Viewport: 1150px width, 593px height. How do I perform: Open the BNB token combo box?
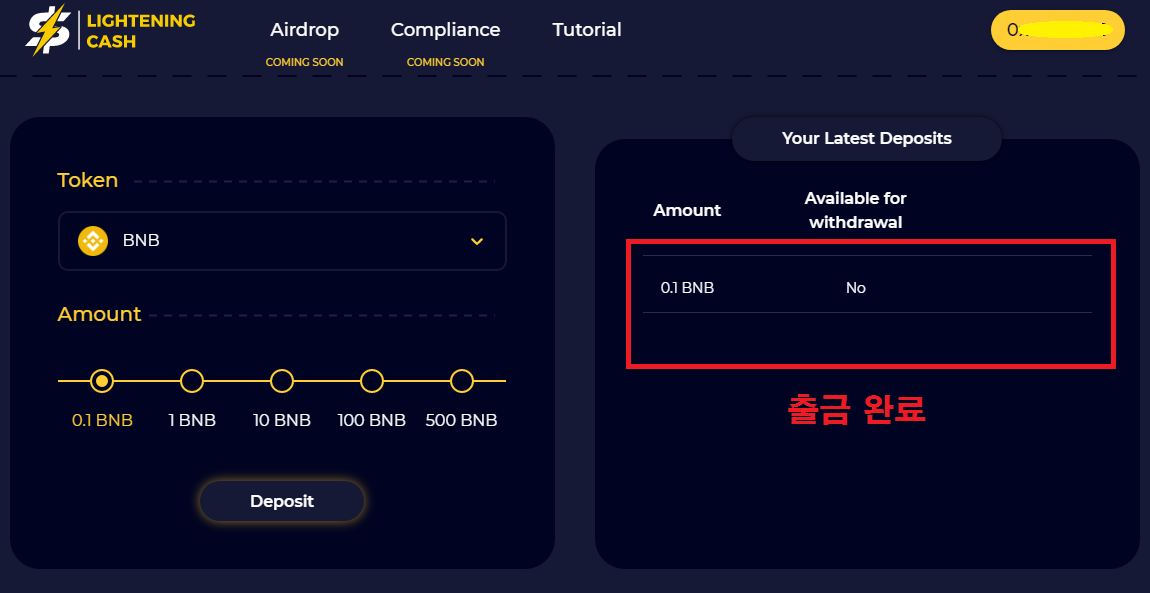click(282, 241)
